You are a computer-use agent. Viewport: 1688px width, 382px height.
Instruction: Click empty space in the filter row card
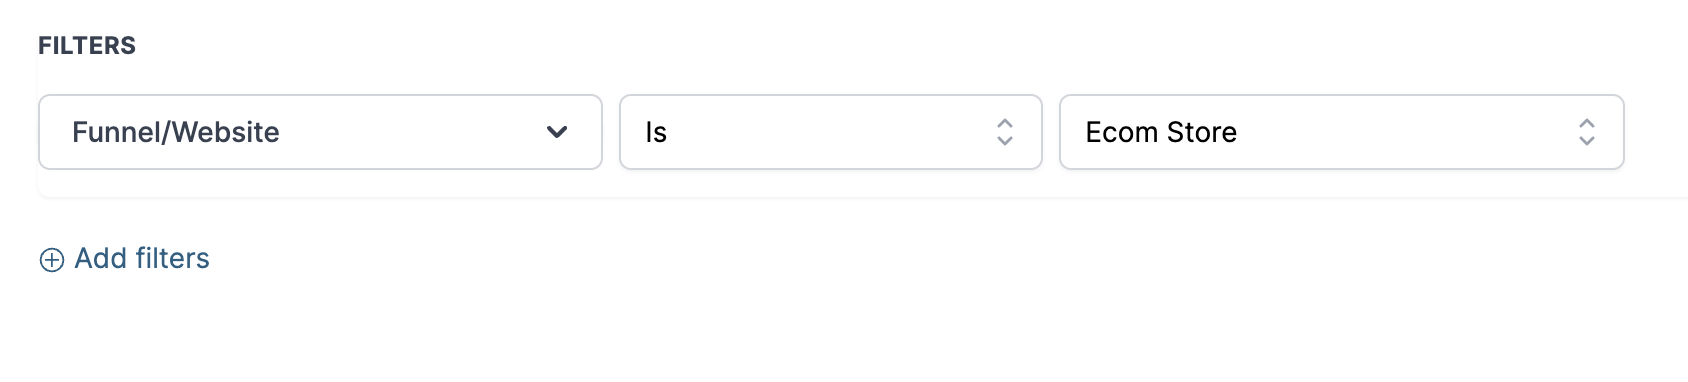[1655, 132]
